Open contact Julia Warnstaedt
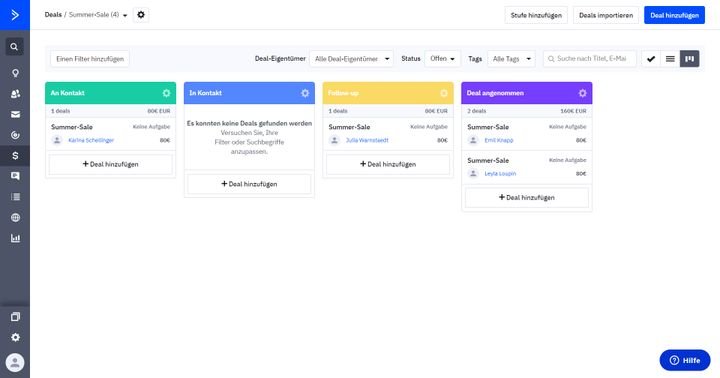The height and width of the screenshot is (378, 720). pyautogui.click(x=367, y=140)
